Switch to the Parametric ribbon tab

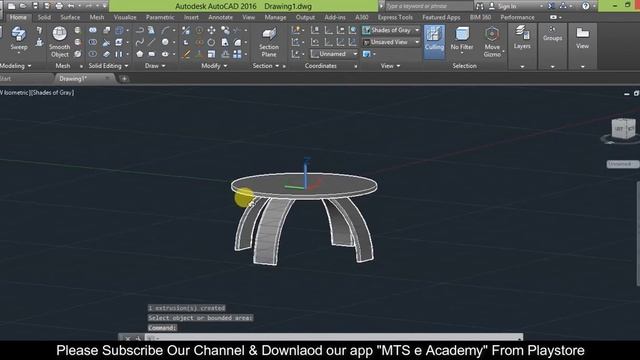pyautogui.click(x=160, y=17)
